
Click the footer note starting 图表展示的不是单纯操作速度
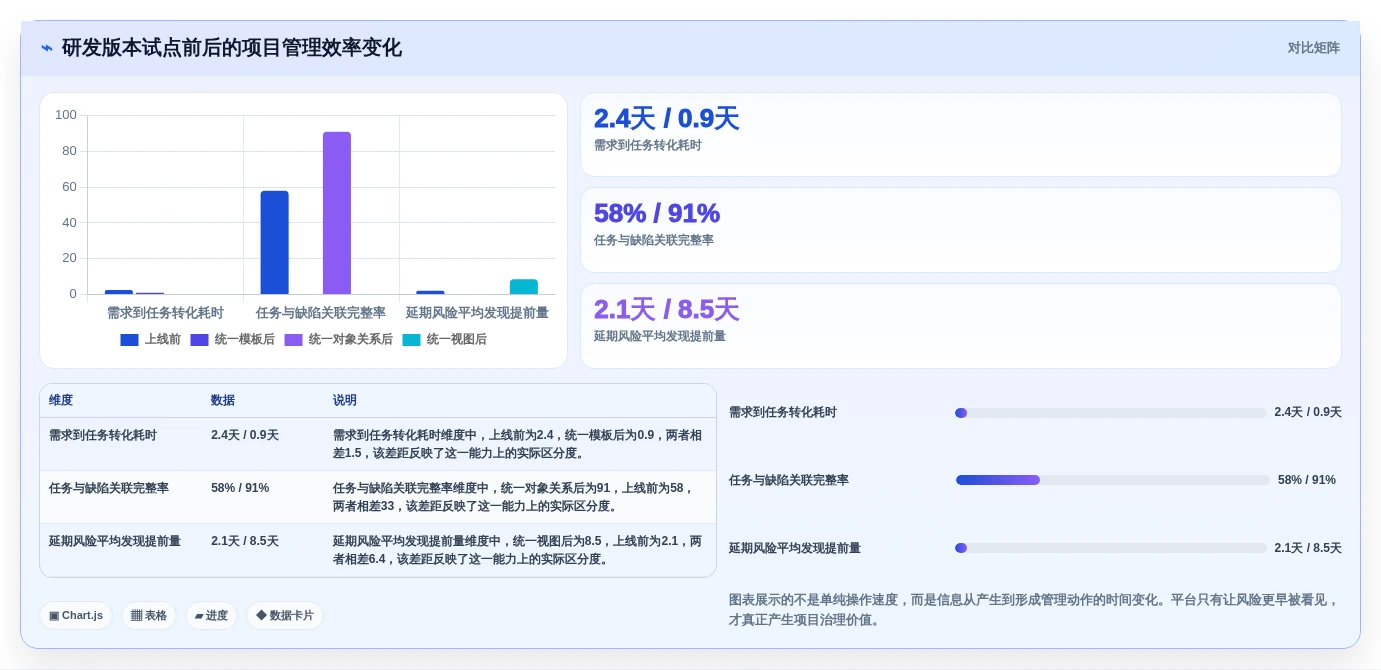tap(1034, 610)
